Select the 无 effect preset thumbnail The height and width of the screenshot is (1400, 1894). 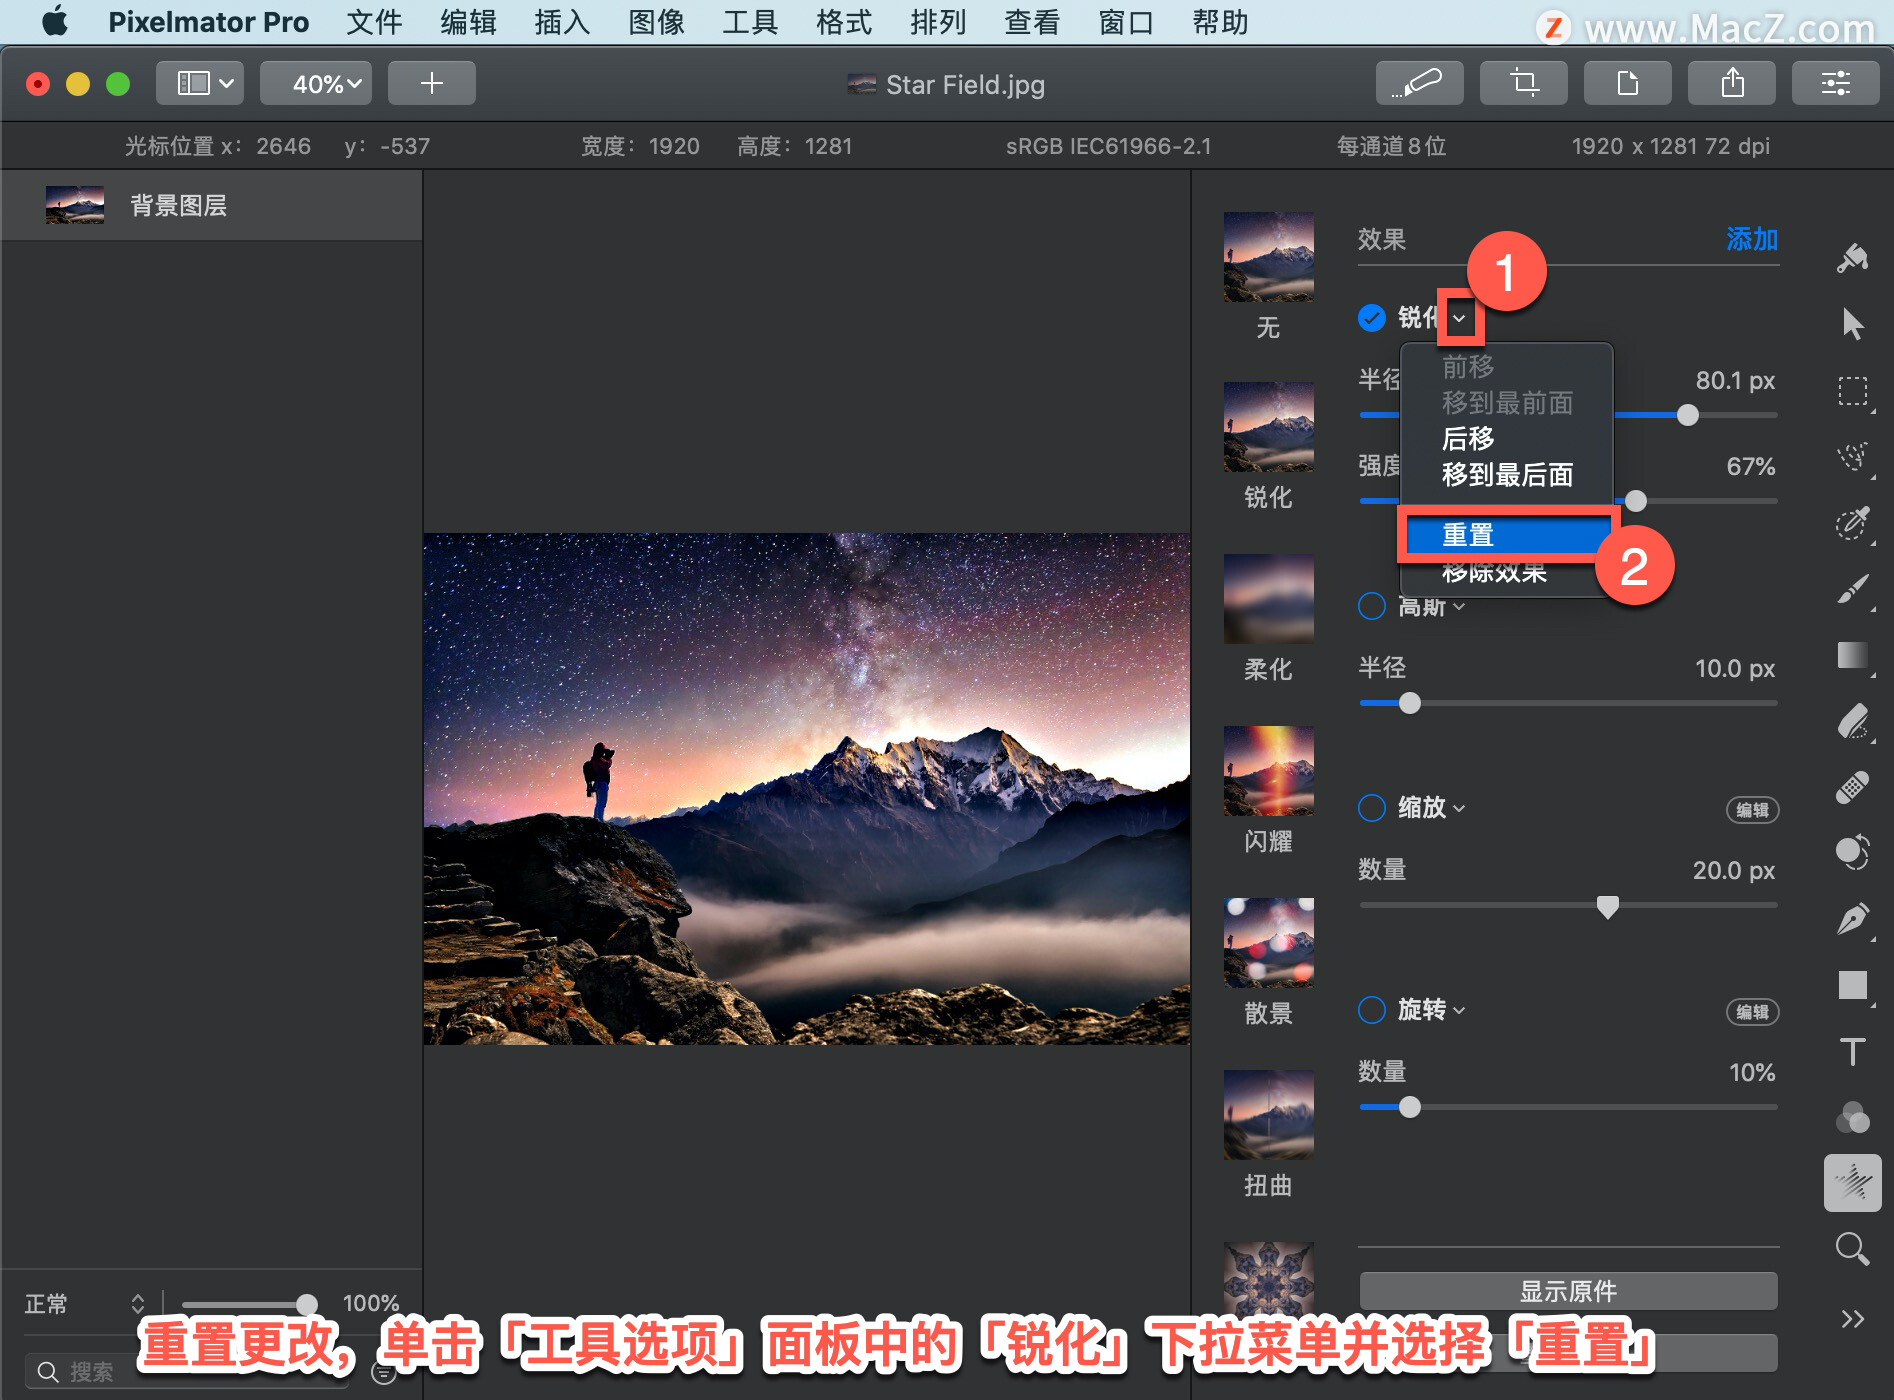pos(1268,257)
